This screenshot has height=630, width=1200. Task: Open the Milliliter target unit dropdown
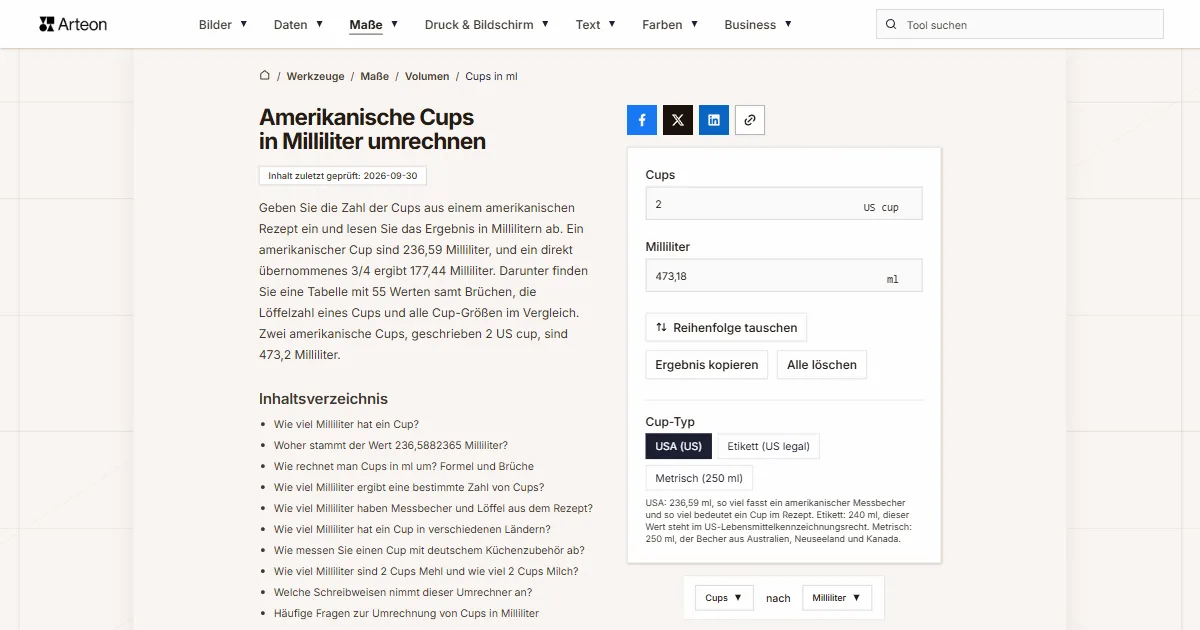click(x=837, y=598)
